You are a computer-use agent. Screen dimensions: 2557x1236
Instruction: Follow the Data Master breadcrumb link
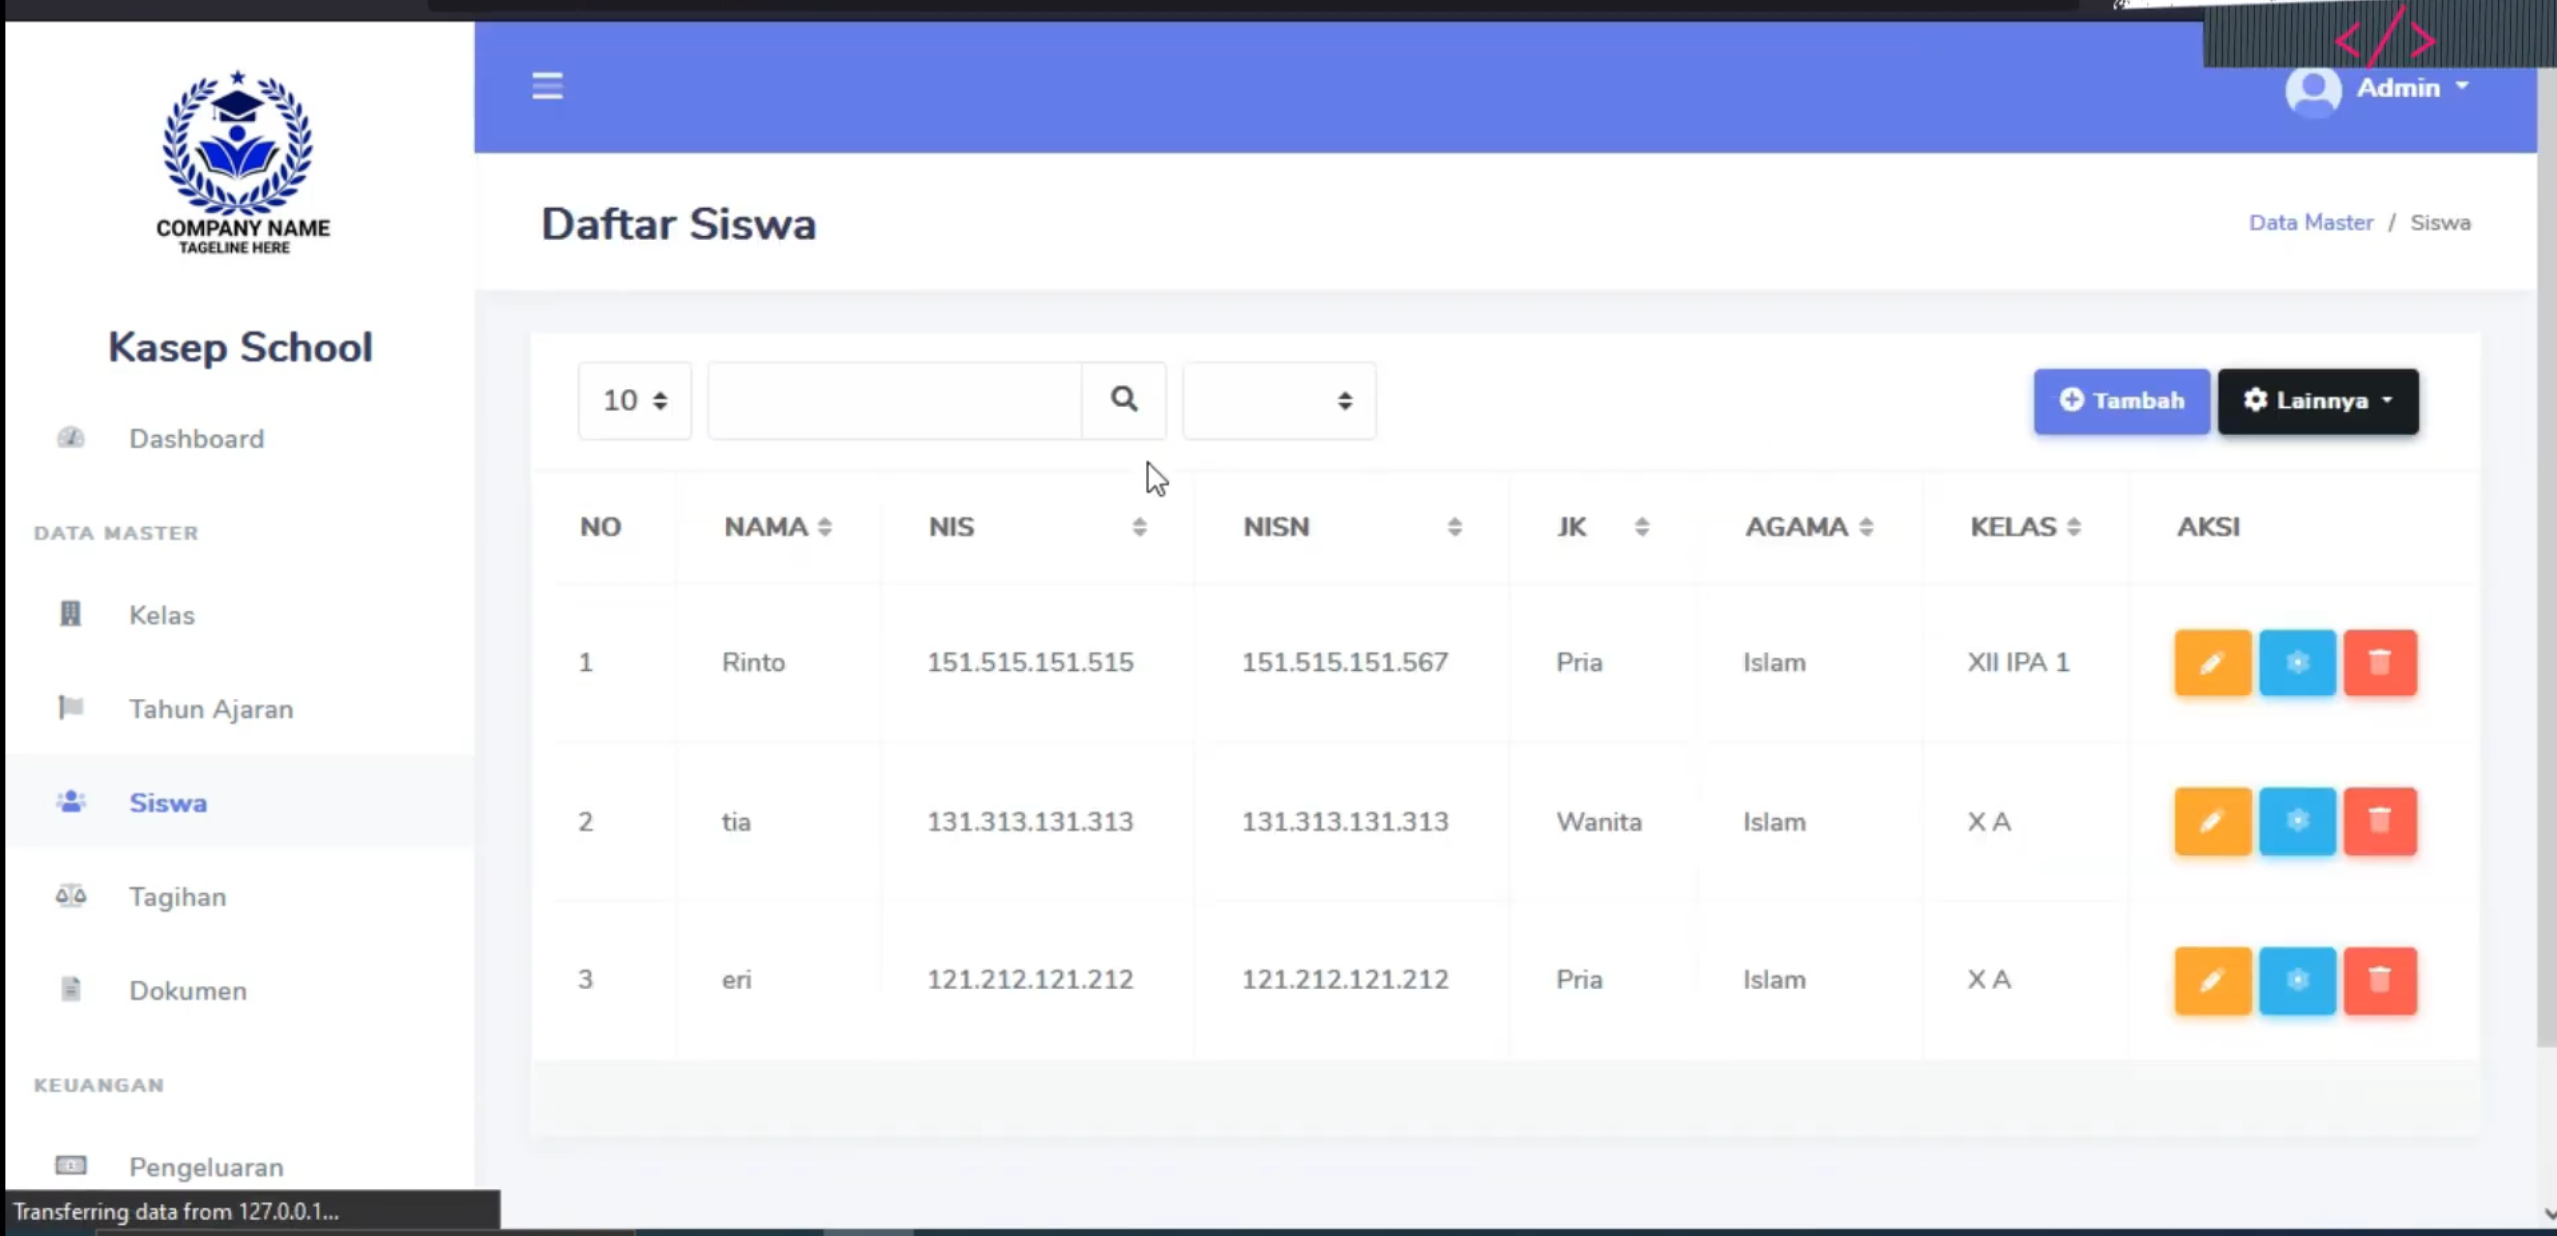click(x=2310, y=223)
